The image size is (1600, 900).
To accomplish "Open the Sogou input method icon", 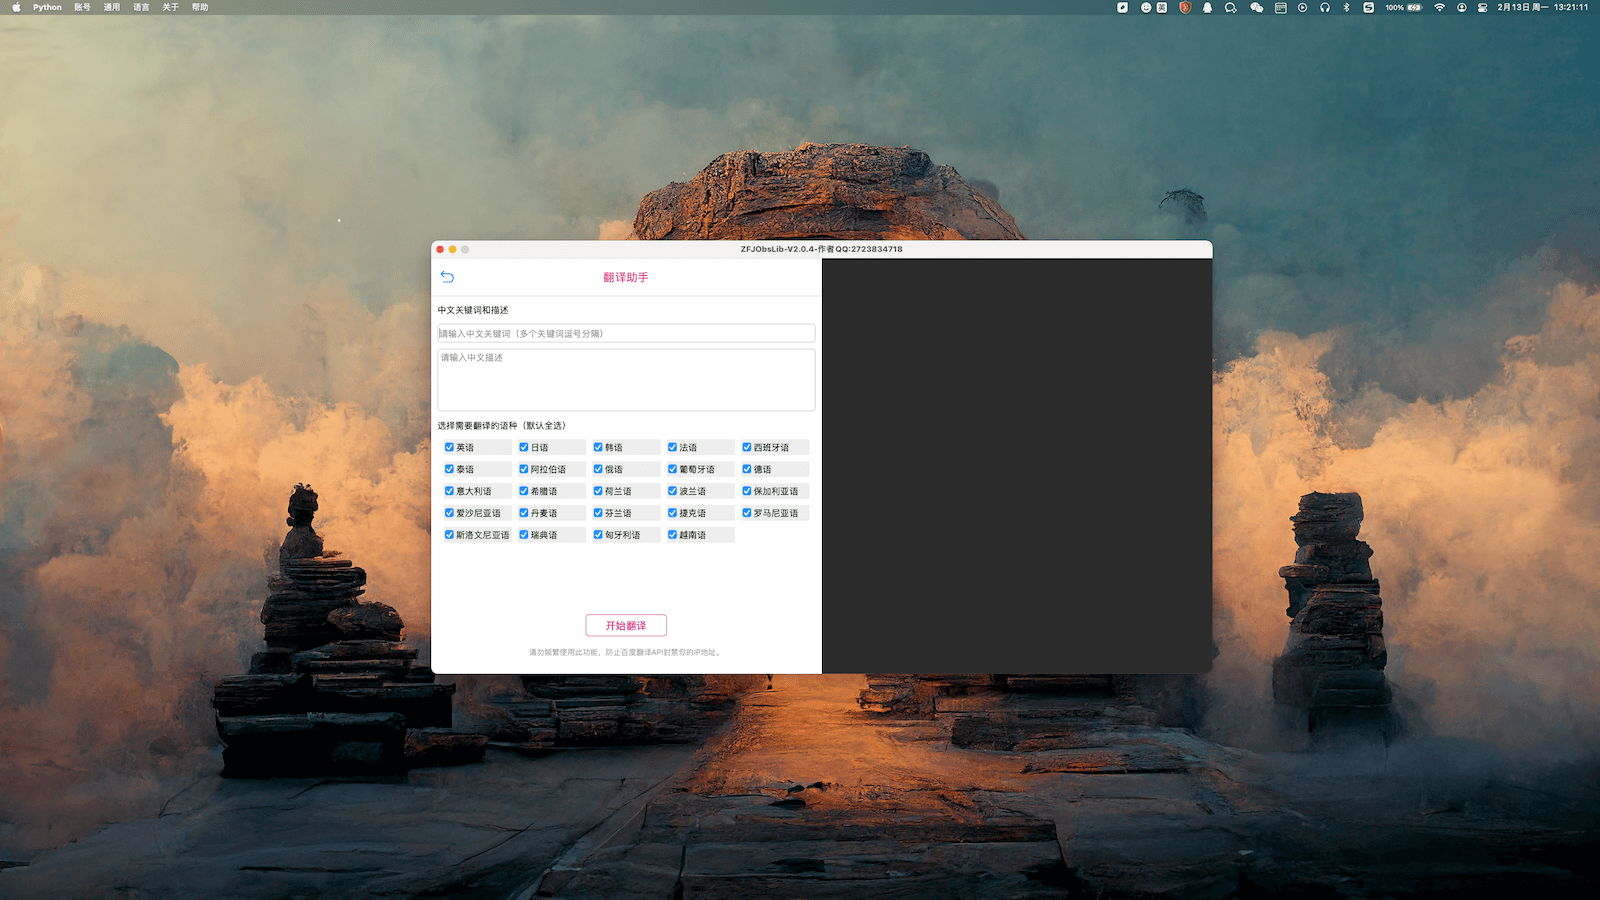I will 1368,7.
